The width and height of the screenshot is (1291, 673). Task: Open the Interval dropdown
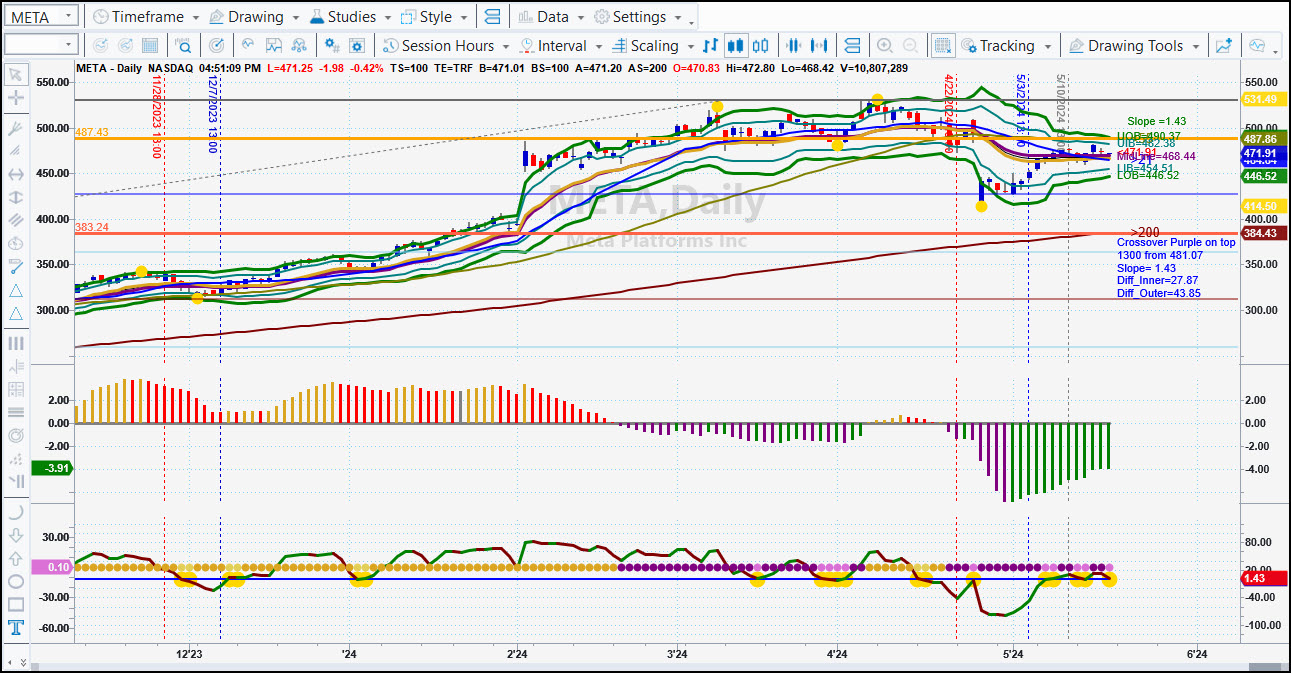coord(560,45)
